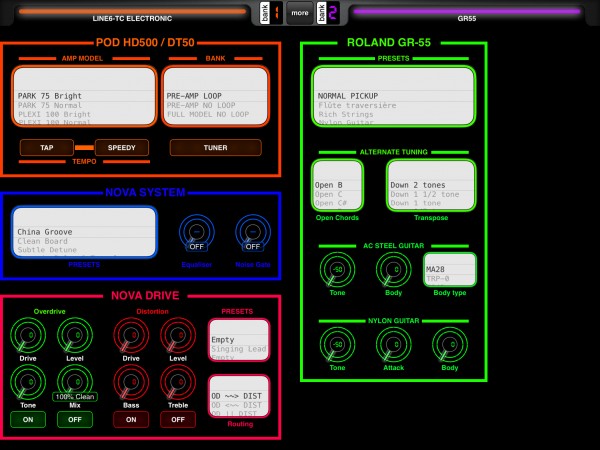Image resolution: width=600 pixels, height=450 pixels.
Task: Switch to the GR55 tab
Action: (x=466, y=15)
